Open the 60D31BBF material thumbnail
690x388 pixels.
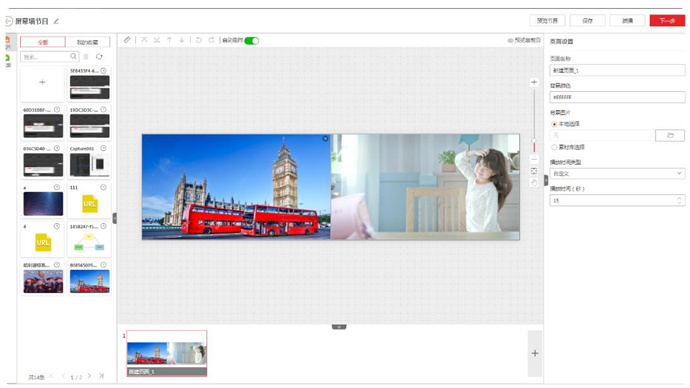[43, 126]
